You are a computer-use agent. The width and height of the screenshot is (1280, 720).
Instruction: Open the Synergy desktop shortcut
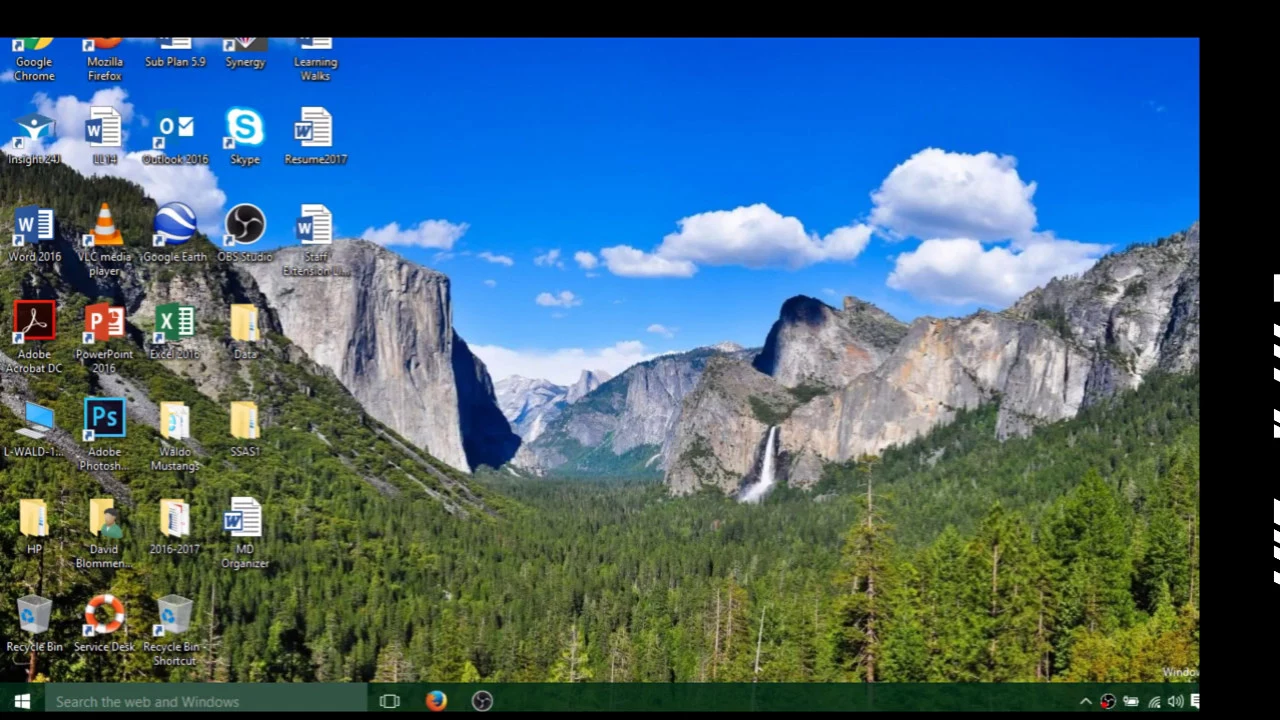click(x=245, y=54)
